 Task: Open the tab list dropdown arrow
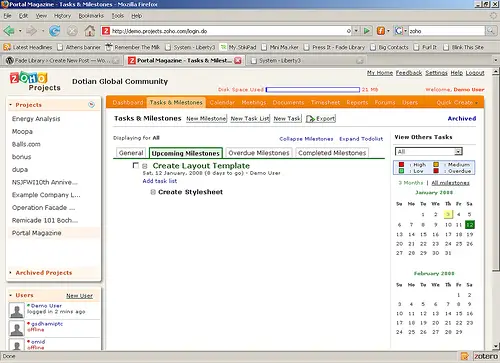(496, 60)
